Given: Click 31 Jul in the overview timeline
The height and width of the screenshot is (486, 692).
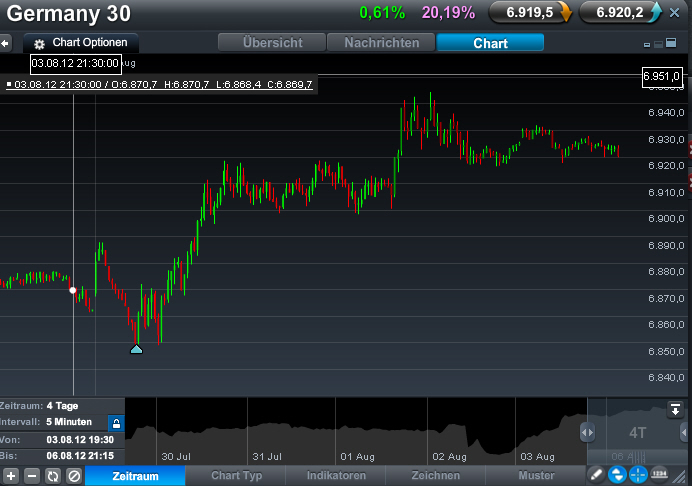Looking at the screenshot, I should pyautogui.click(x=267, y=456).
